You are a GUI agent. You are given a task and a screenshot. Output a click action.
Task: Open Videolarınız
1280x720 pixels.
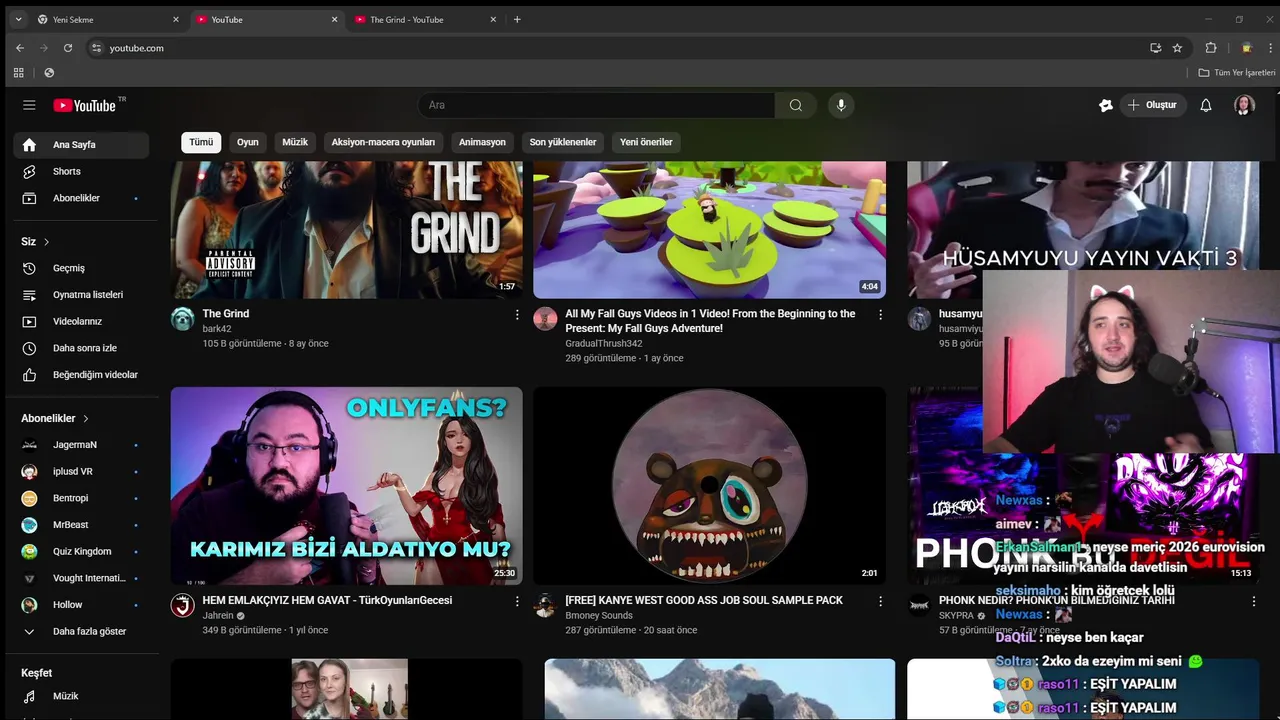coord(81,321)
